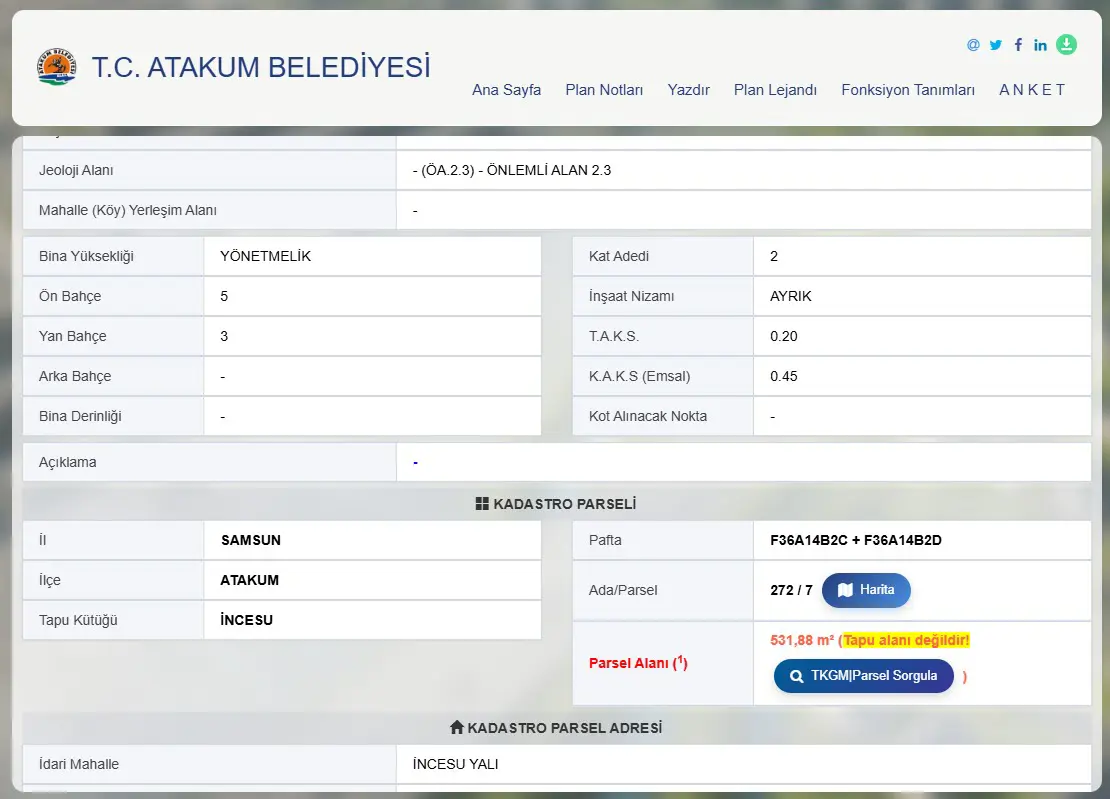Click the Ada/Parsel value 272 / 7
Image resolution: width=1110 pixels, height=799 pixels.
coord(791,590)
